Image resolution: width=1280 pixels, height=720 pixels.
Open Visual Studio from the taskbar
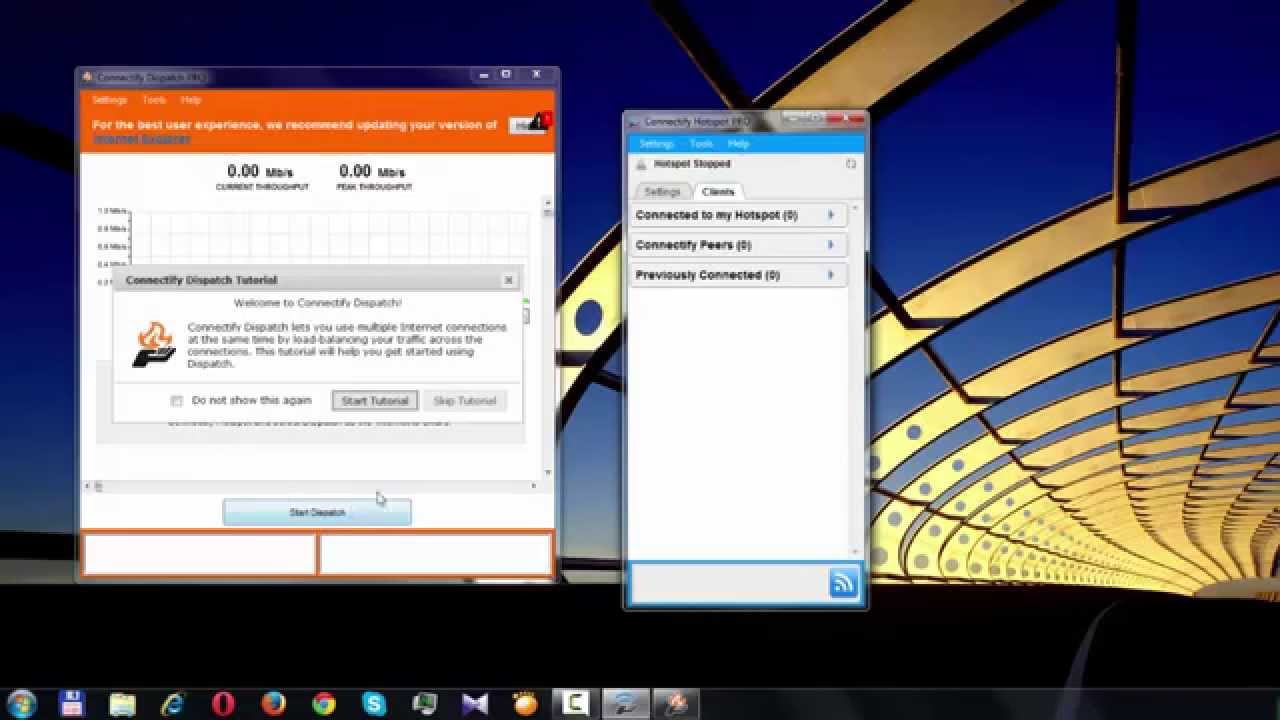point(474,704)
